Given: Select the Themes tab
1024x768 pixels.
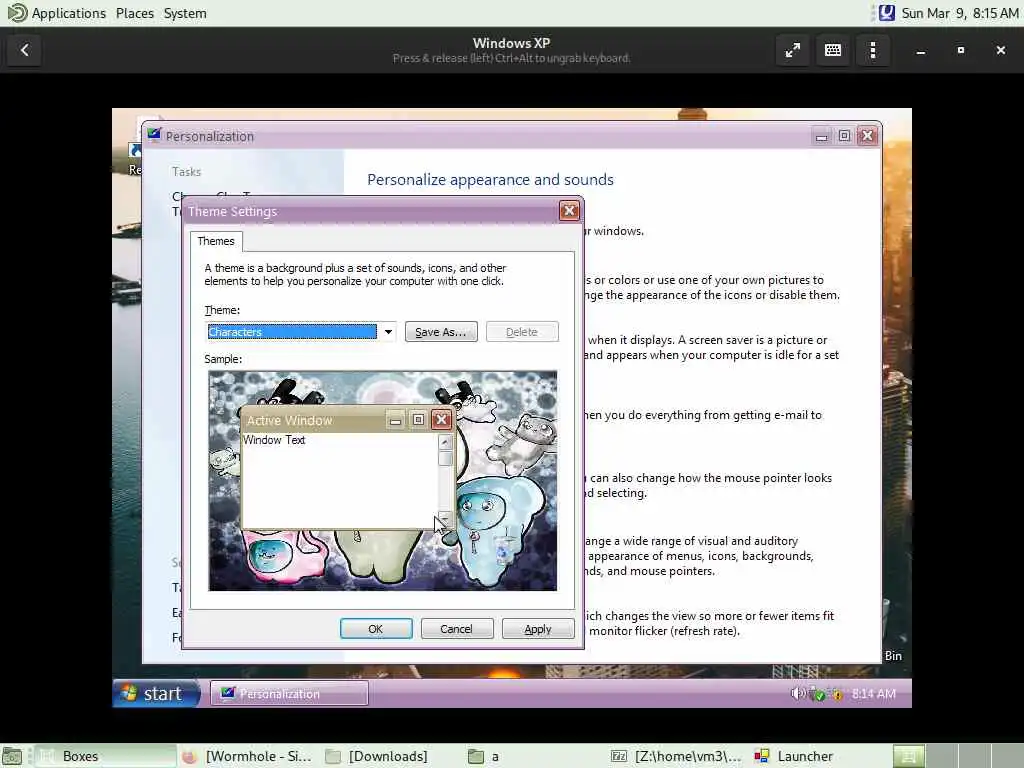Looking at the screenshot, I should point(216,241).
